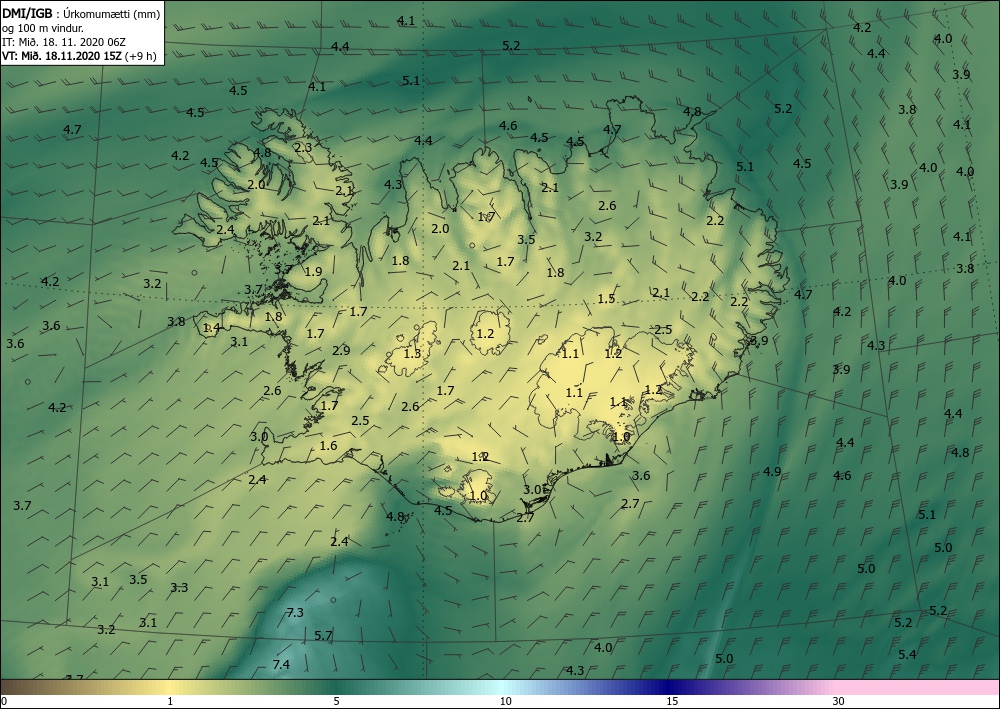Screen dimensions: 1000x709
Task: Click the 1.4 value on the peninsula tip
Action: pos(211,328)
